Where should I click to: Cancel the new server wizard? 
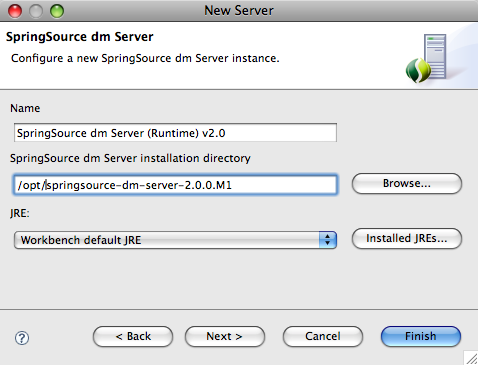(323, 336)
